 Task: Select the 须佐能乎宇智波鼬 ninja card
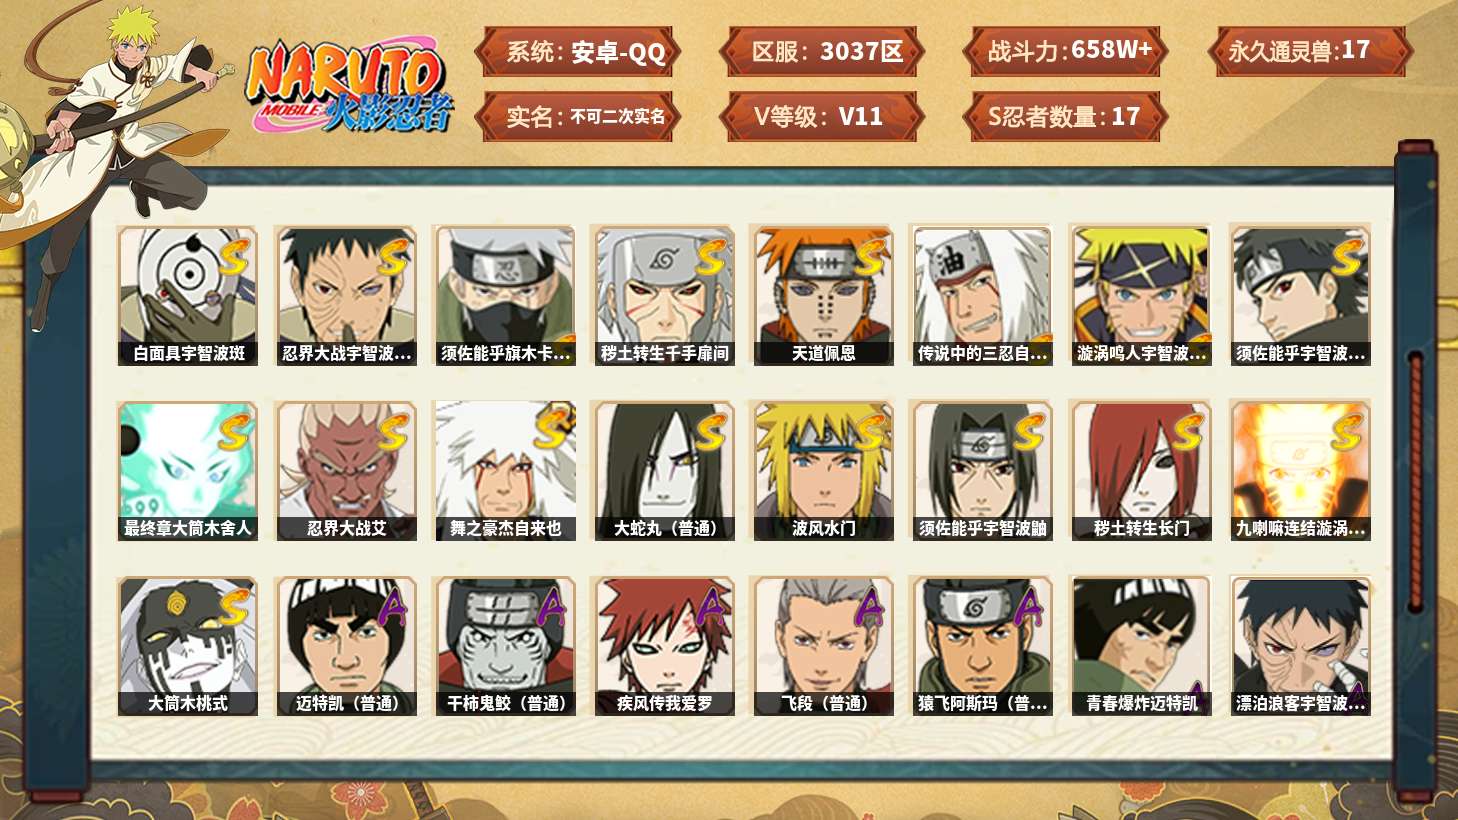tap(982, 471)
